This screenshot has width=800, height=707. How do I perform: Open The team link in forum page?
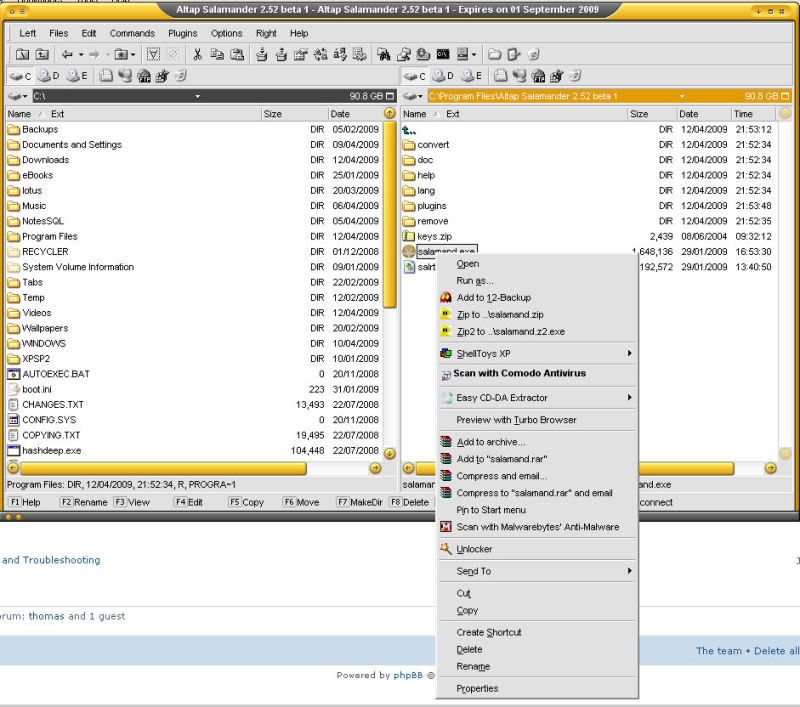(718, 650)
